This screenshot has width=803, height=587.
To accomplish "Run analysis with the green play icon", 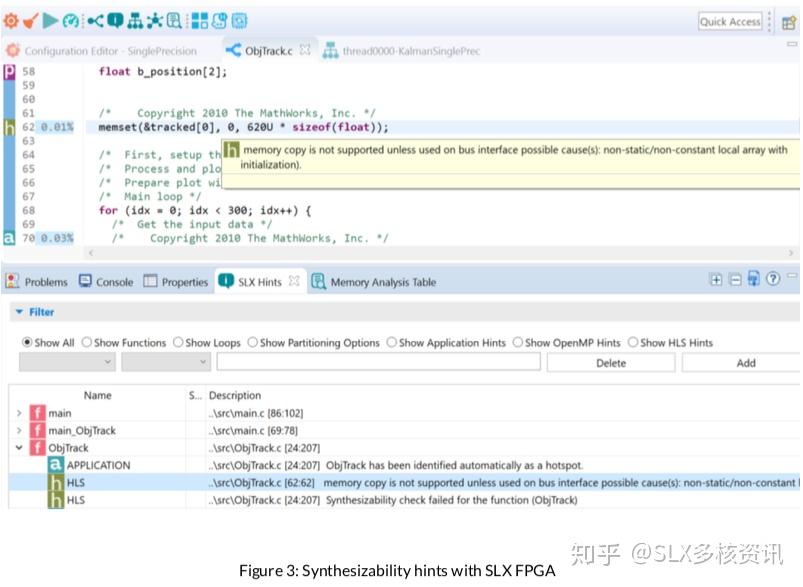I will click(50, 21).
